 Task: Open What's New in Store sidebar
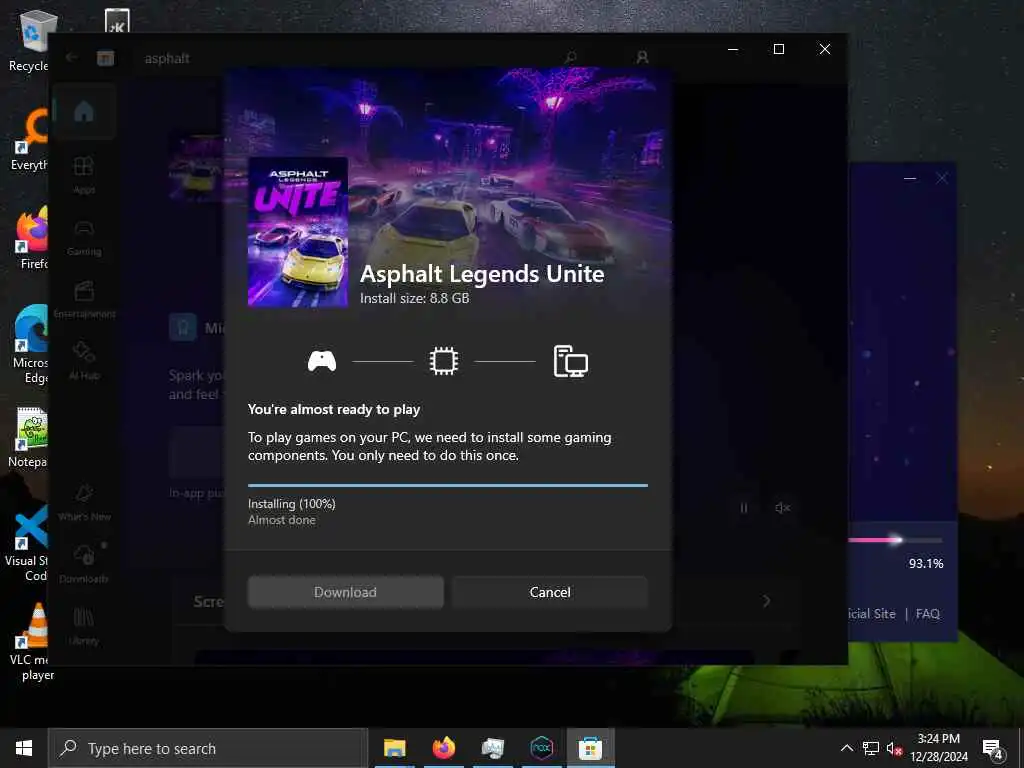click(84, 502)
